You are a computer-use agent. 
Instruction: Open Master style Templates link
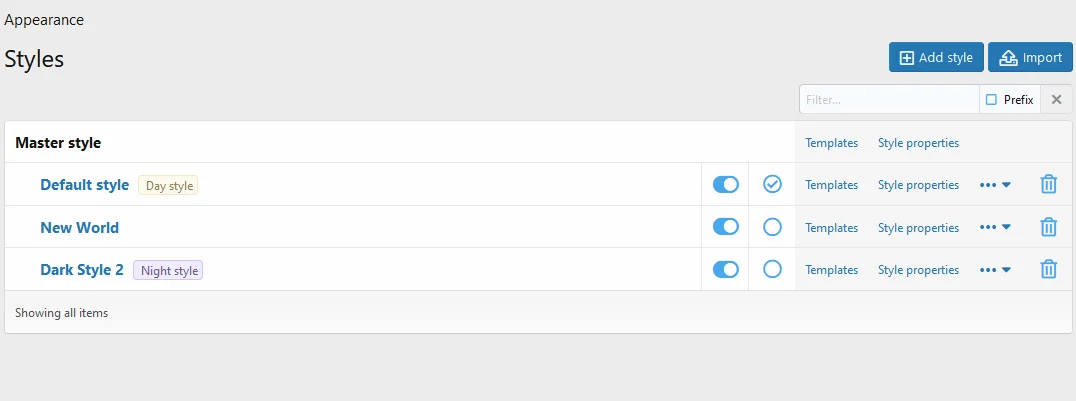831,143
